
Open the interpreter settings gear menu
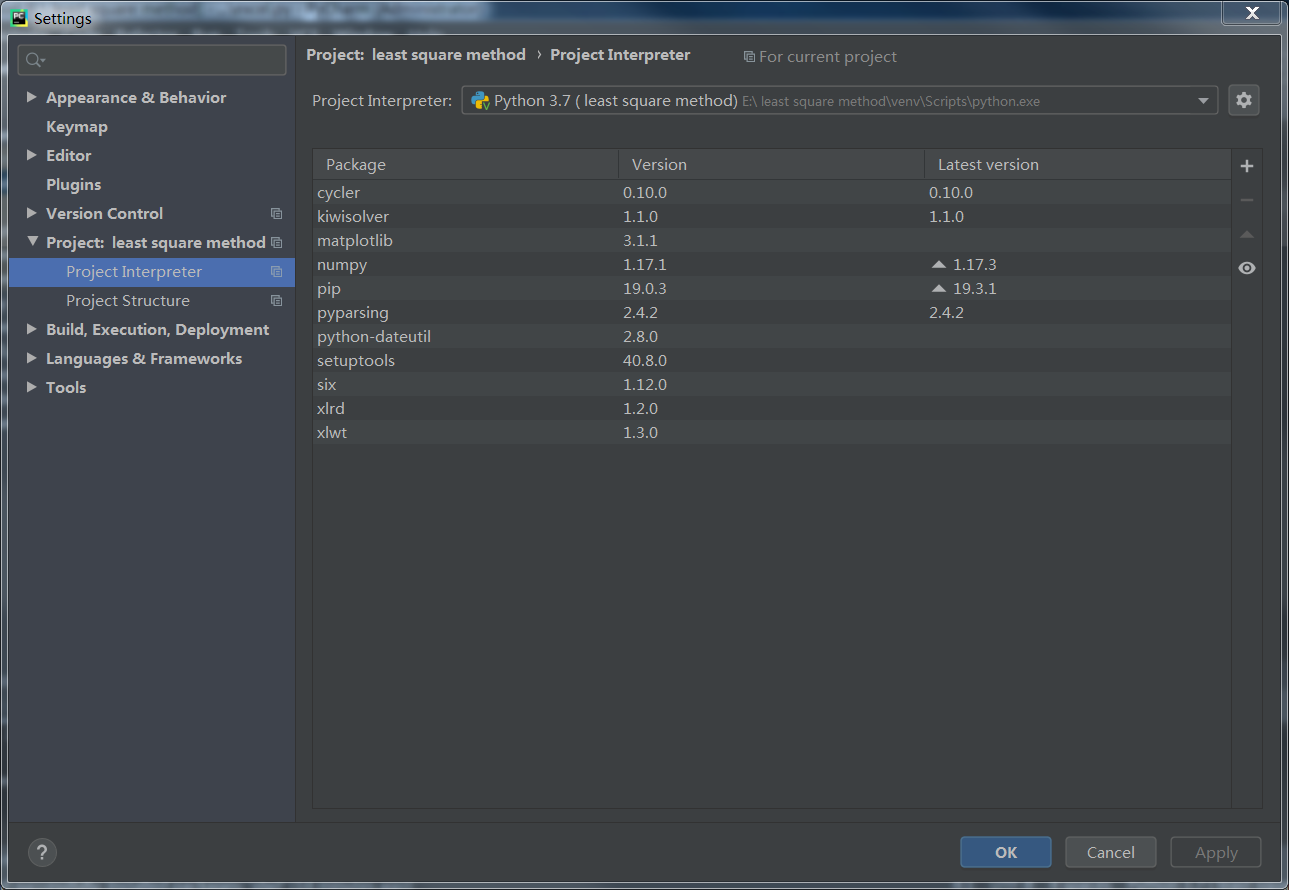coord(1243,100)
